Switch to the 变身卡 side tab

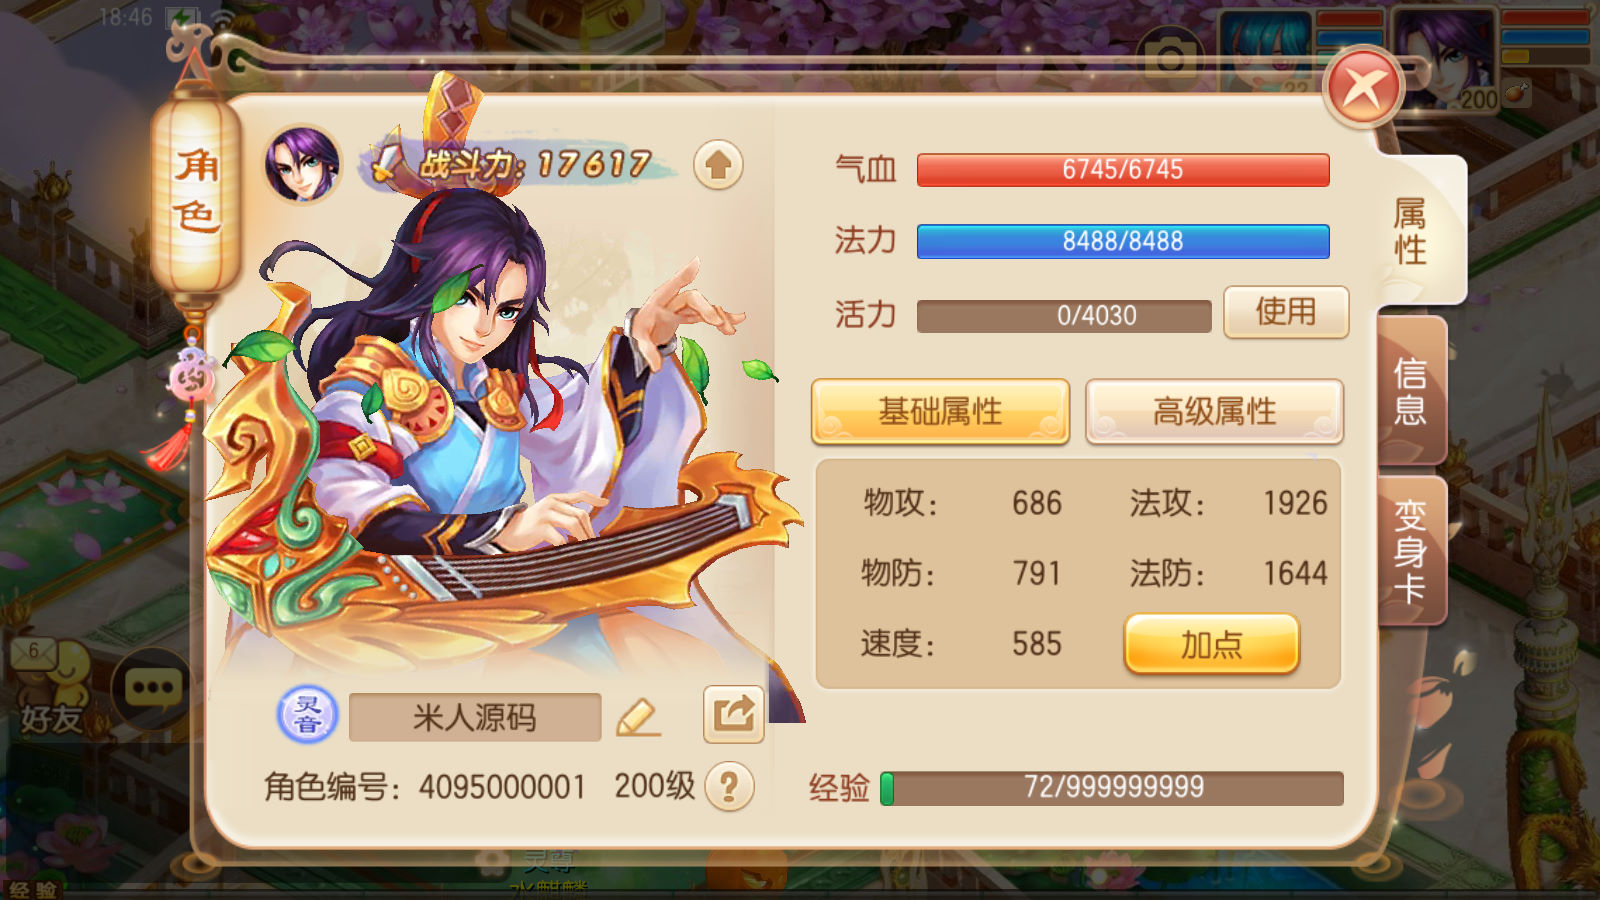(1411, 551)
